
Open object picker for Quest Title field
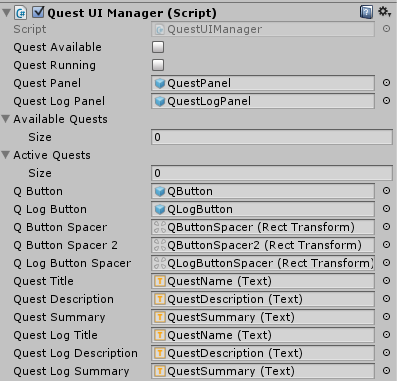click(x=386, y=281)
